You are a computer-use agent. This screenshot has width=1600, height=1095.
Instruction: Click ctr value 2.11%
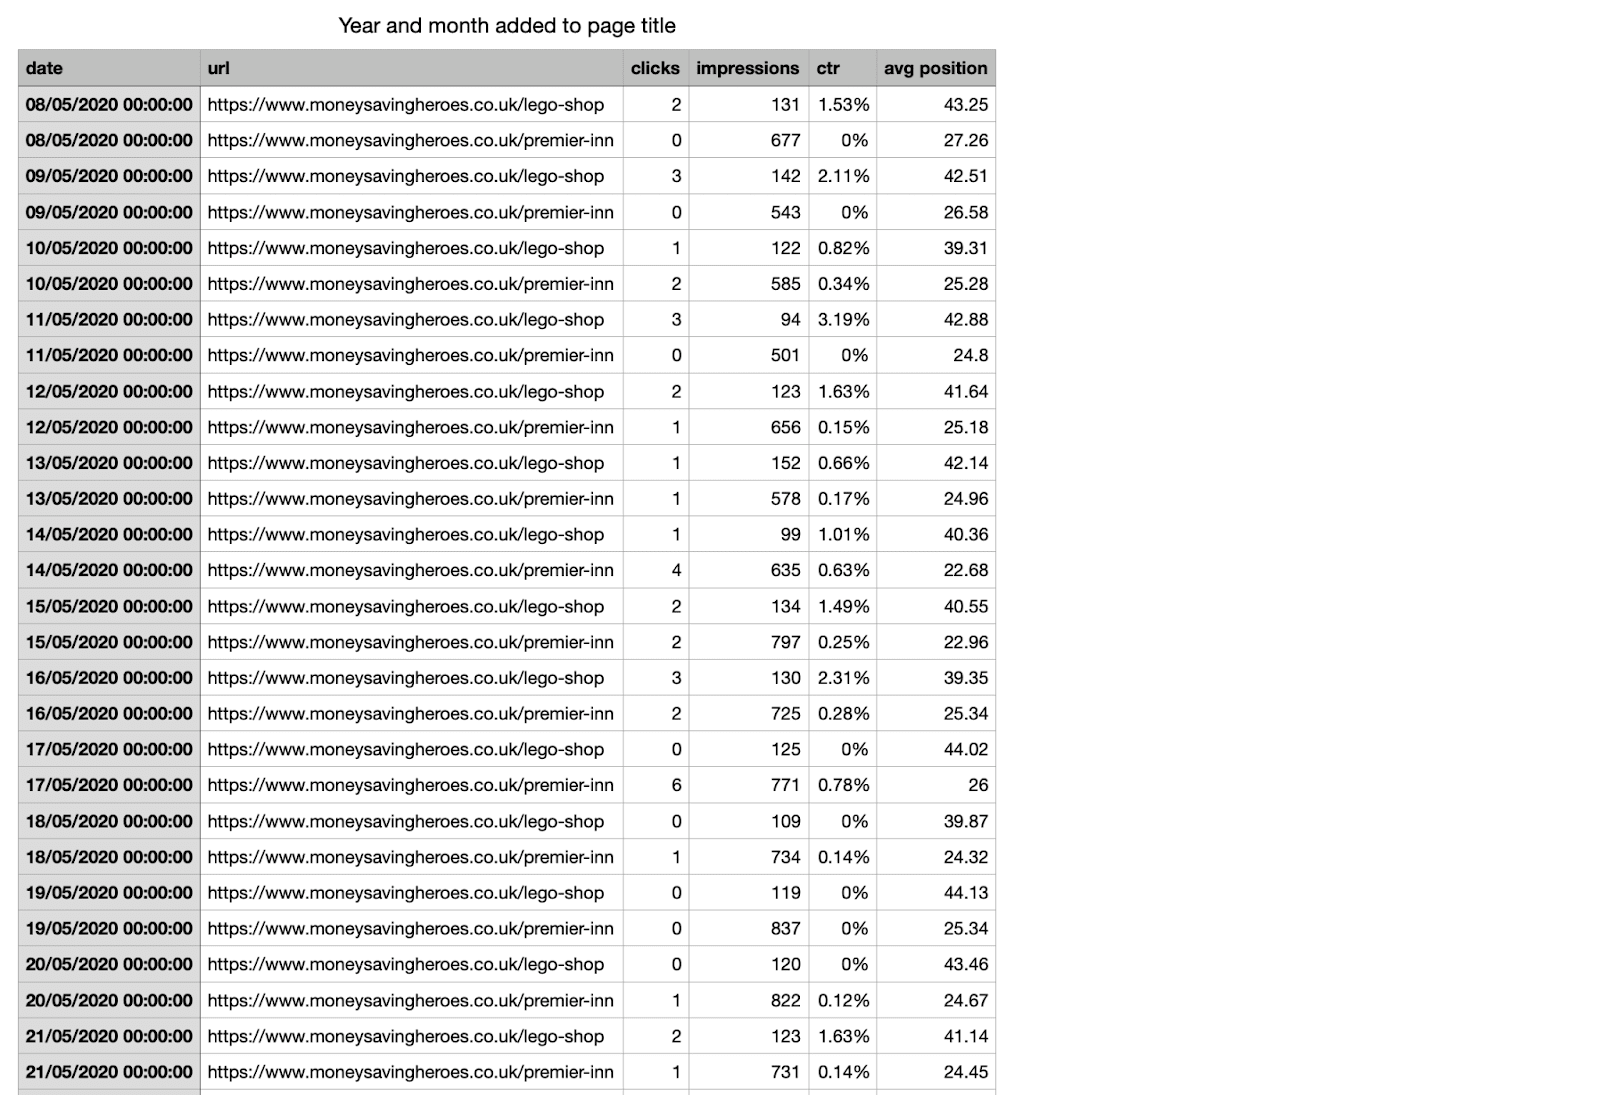(x=843, y=176)
